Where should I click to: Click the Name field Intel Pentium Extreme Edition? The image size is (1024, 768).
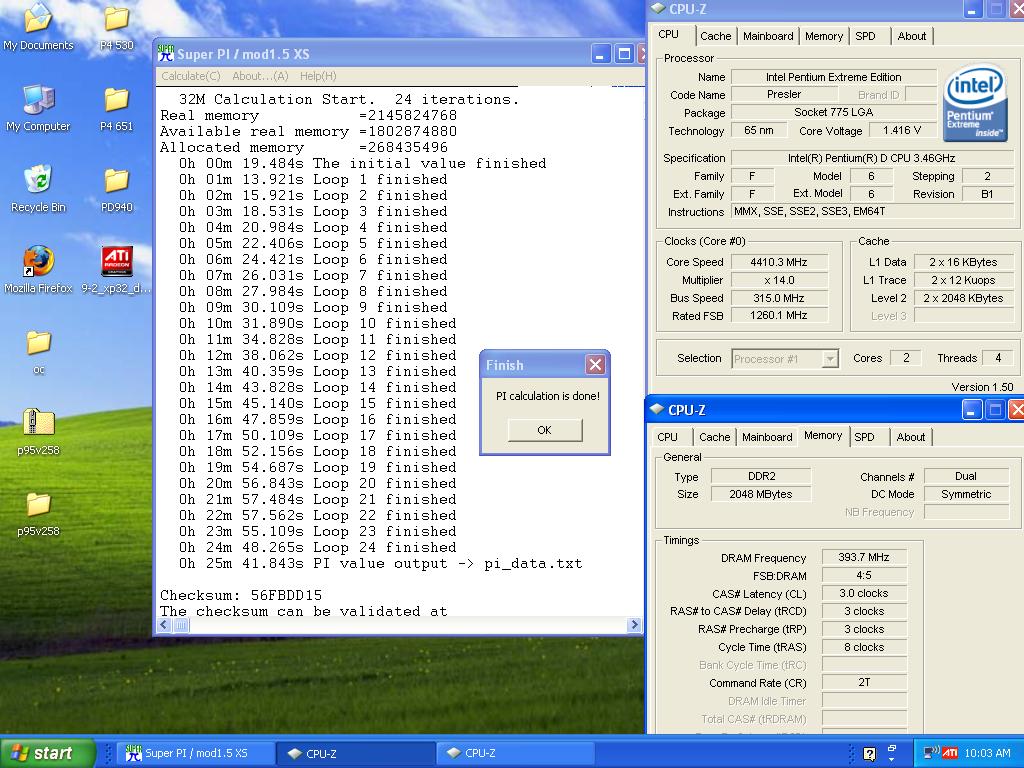pos(833,77)
